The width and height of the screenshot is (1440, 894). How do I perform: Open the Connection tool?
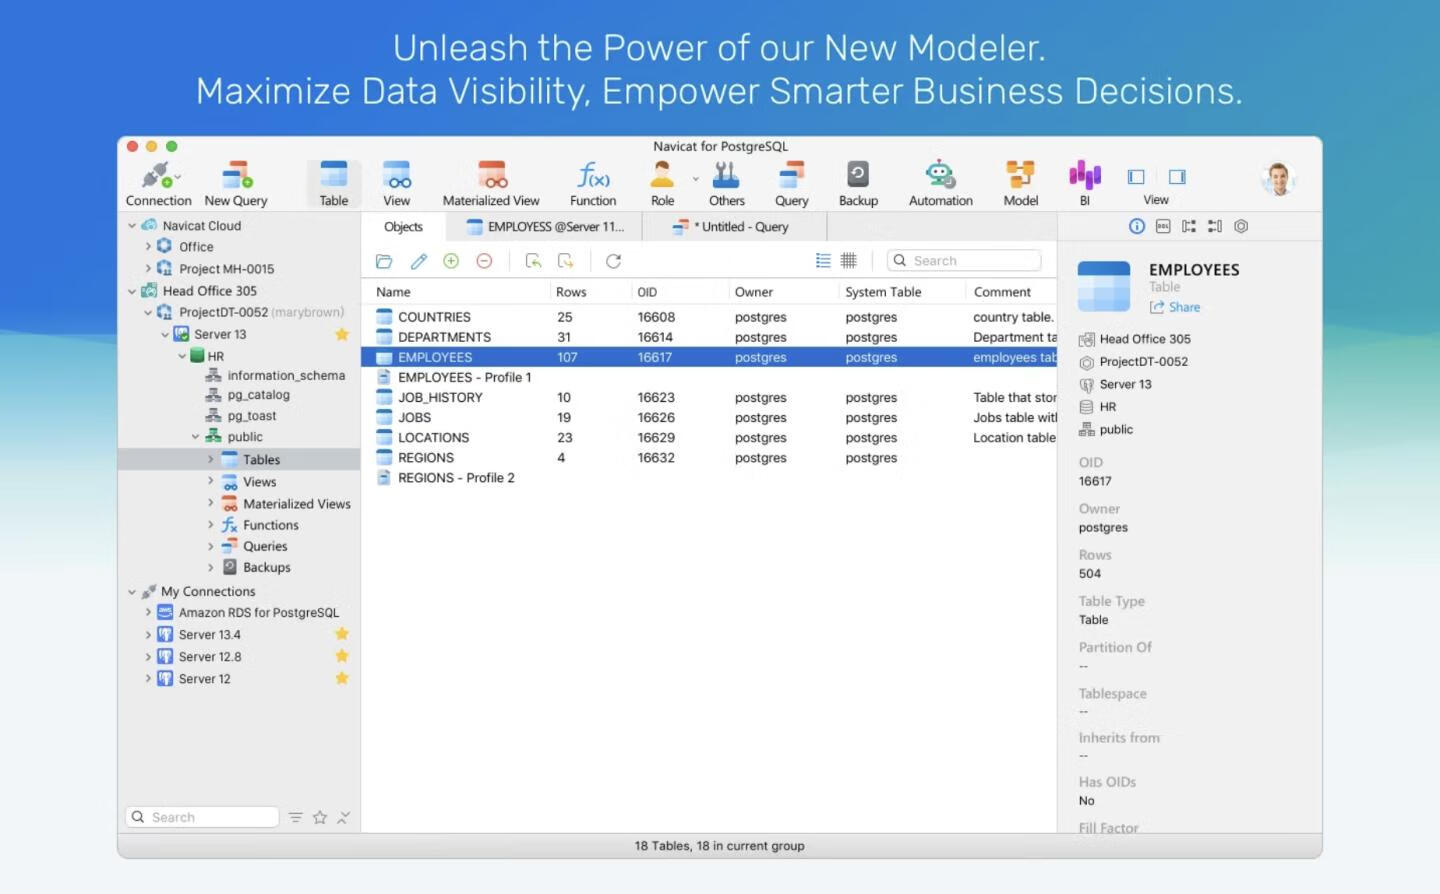(157, 184)
